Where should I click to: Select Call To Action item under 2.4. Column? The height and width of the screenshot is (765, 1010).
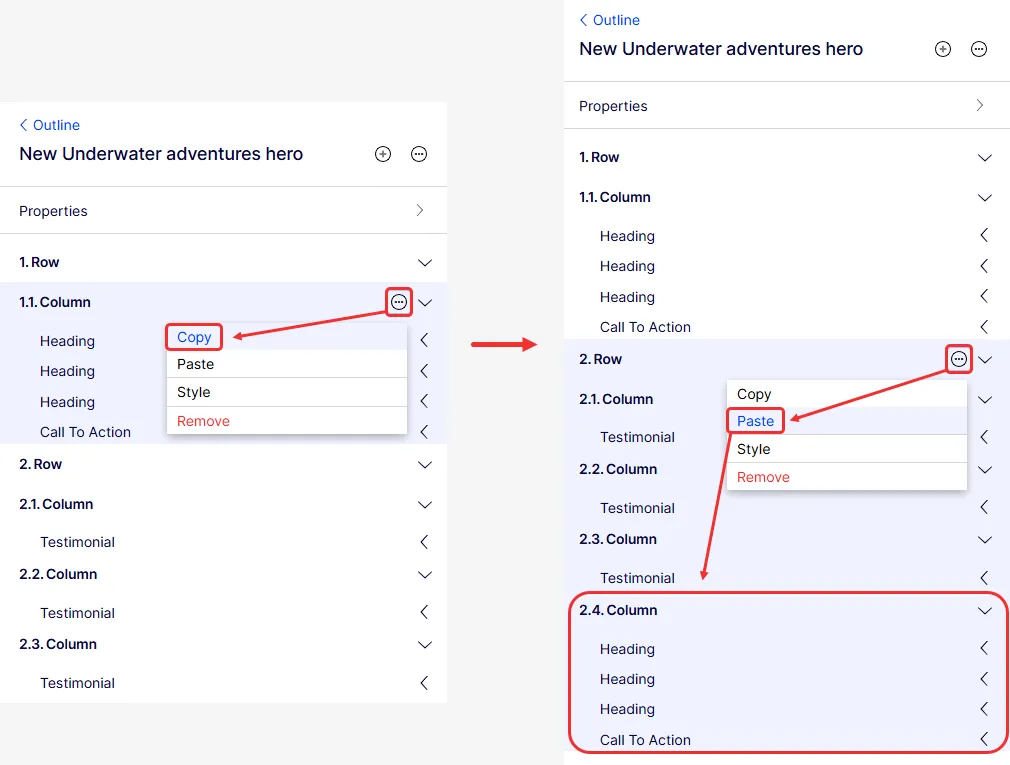pos(645,740)
